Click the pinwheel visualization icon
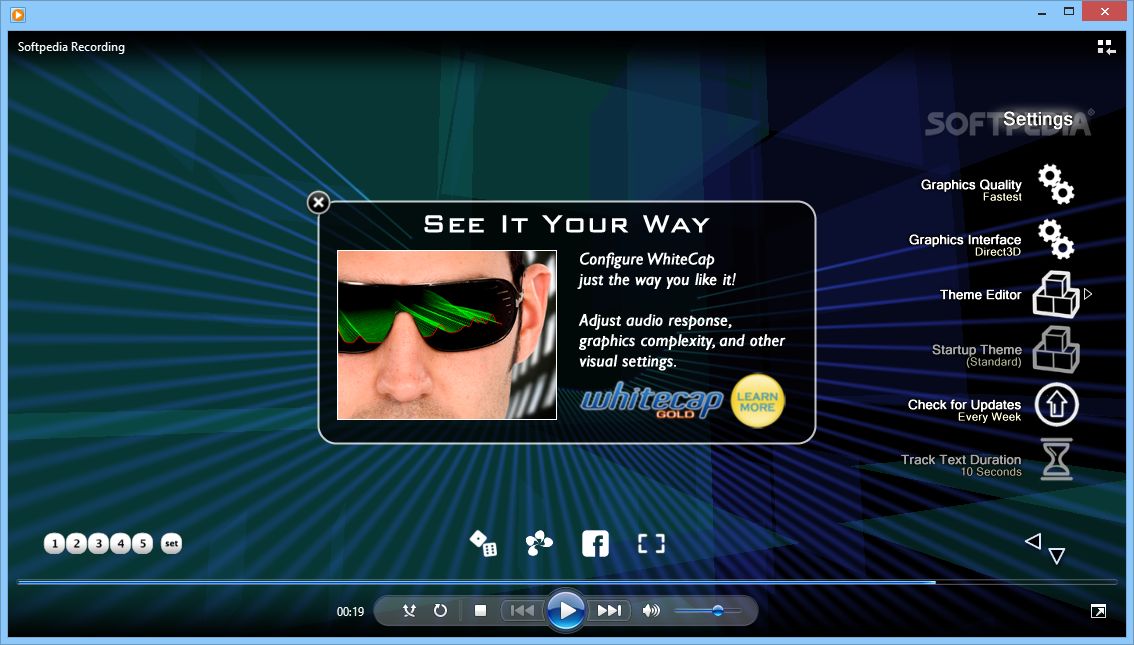1134x645 pixels. click(539, 543)
